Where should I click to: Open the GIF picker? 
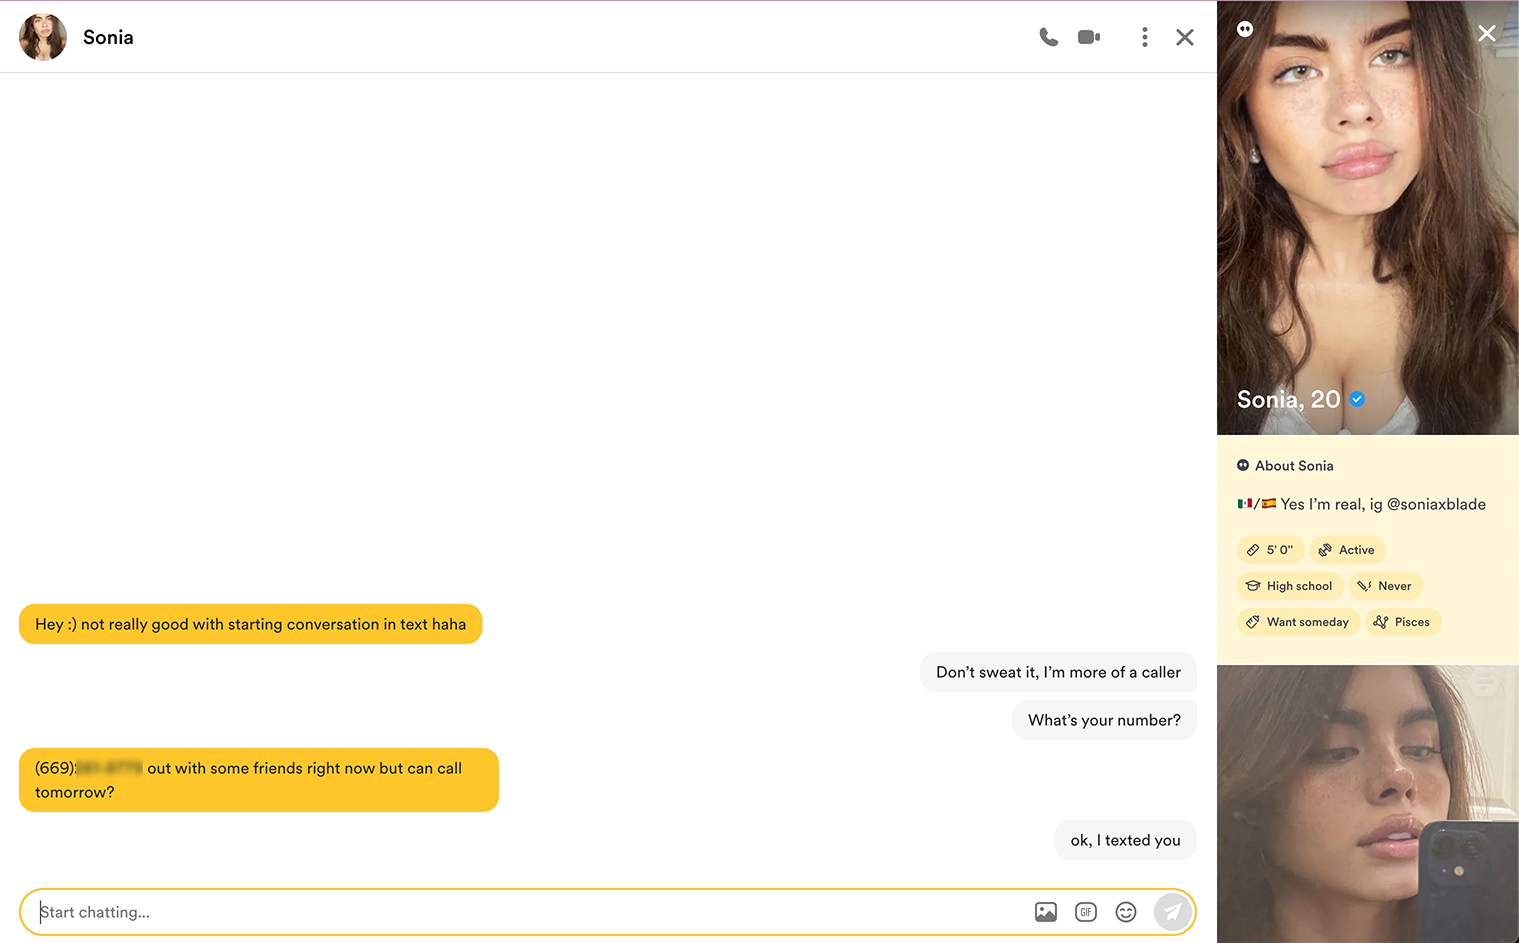(1086, 912)
